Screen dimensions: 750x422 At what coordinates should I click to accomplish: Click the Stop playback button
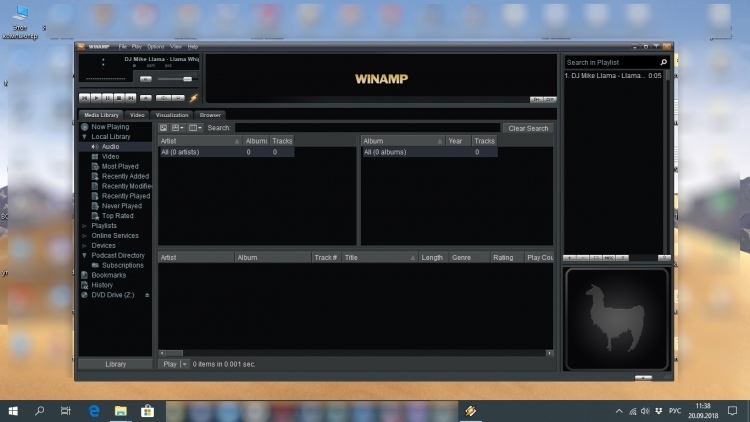tap(120, 98)
